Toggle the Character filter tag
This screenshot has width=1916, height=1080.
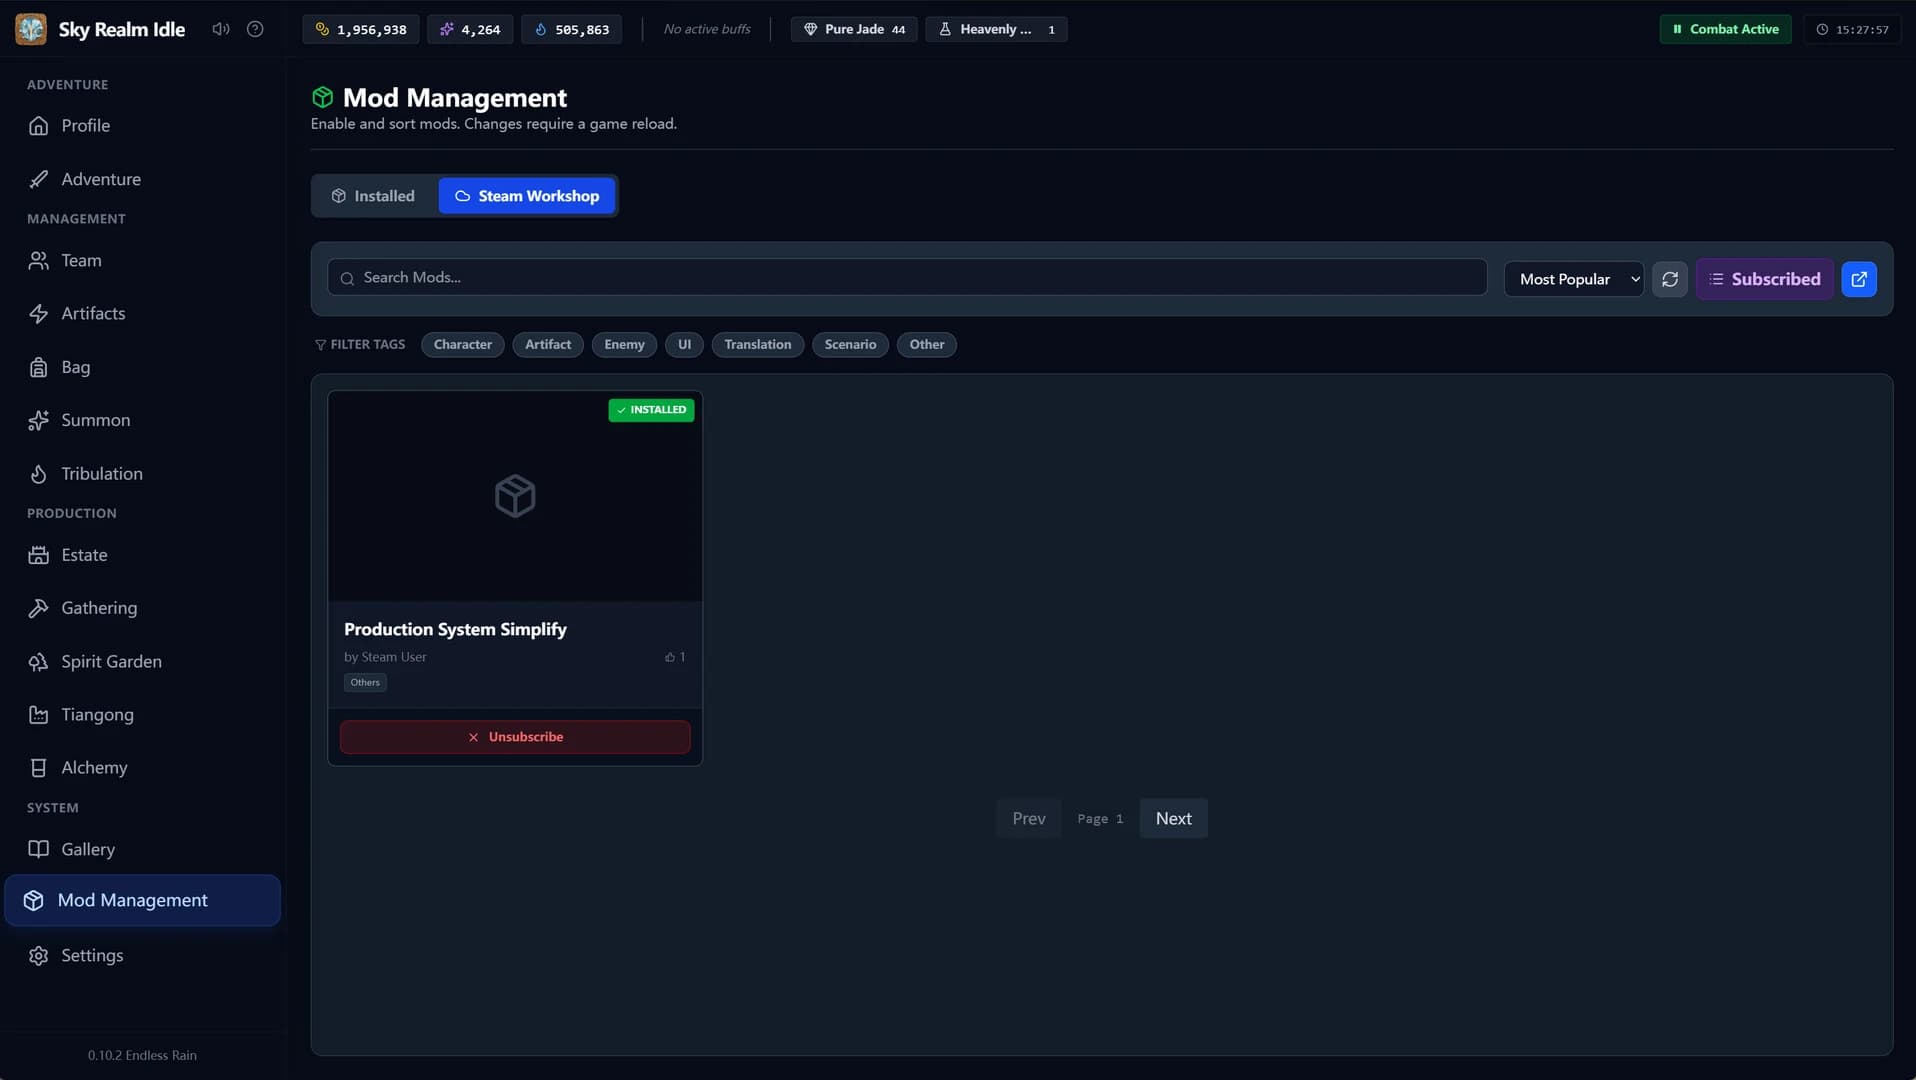coord(462,344)
